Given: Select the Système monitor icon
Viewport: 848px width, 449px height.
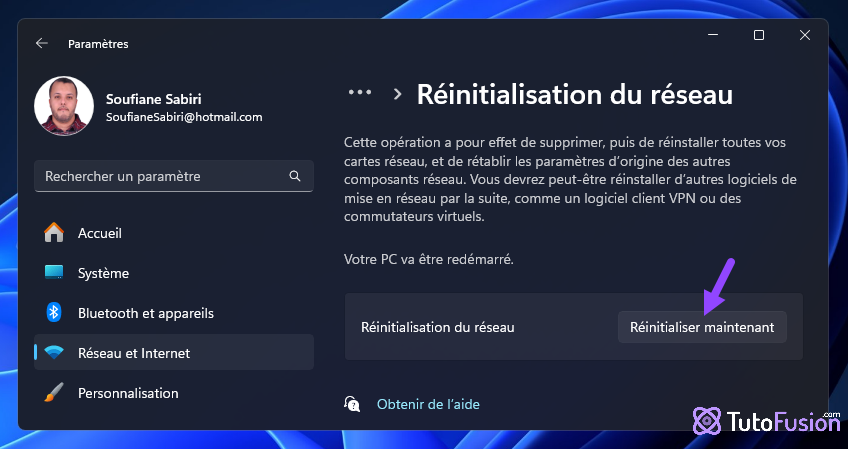Looking at the screenshot, I should 54,272.
